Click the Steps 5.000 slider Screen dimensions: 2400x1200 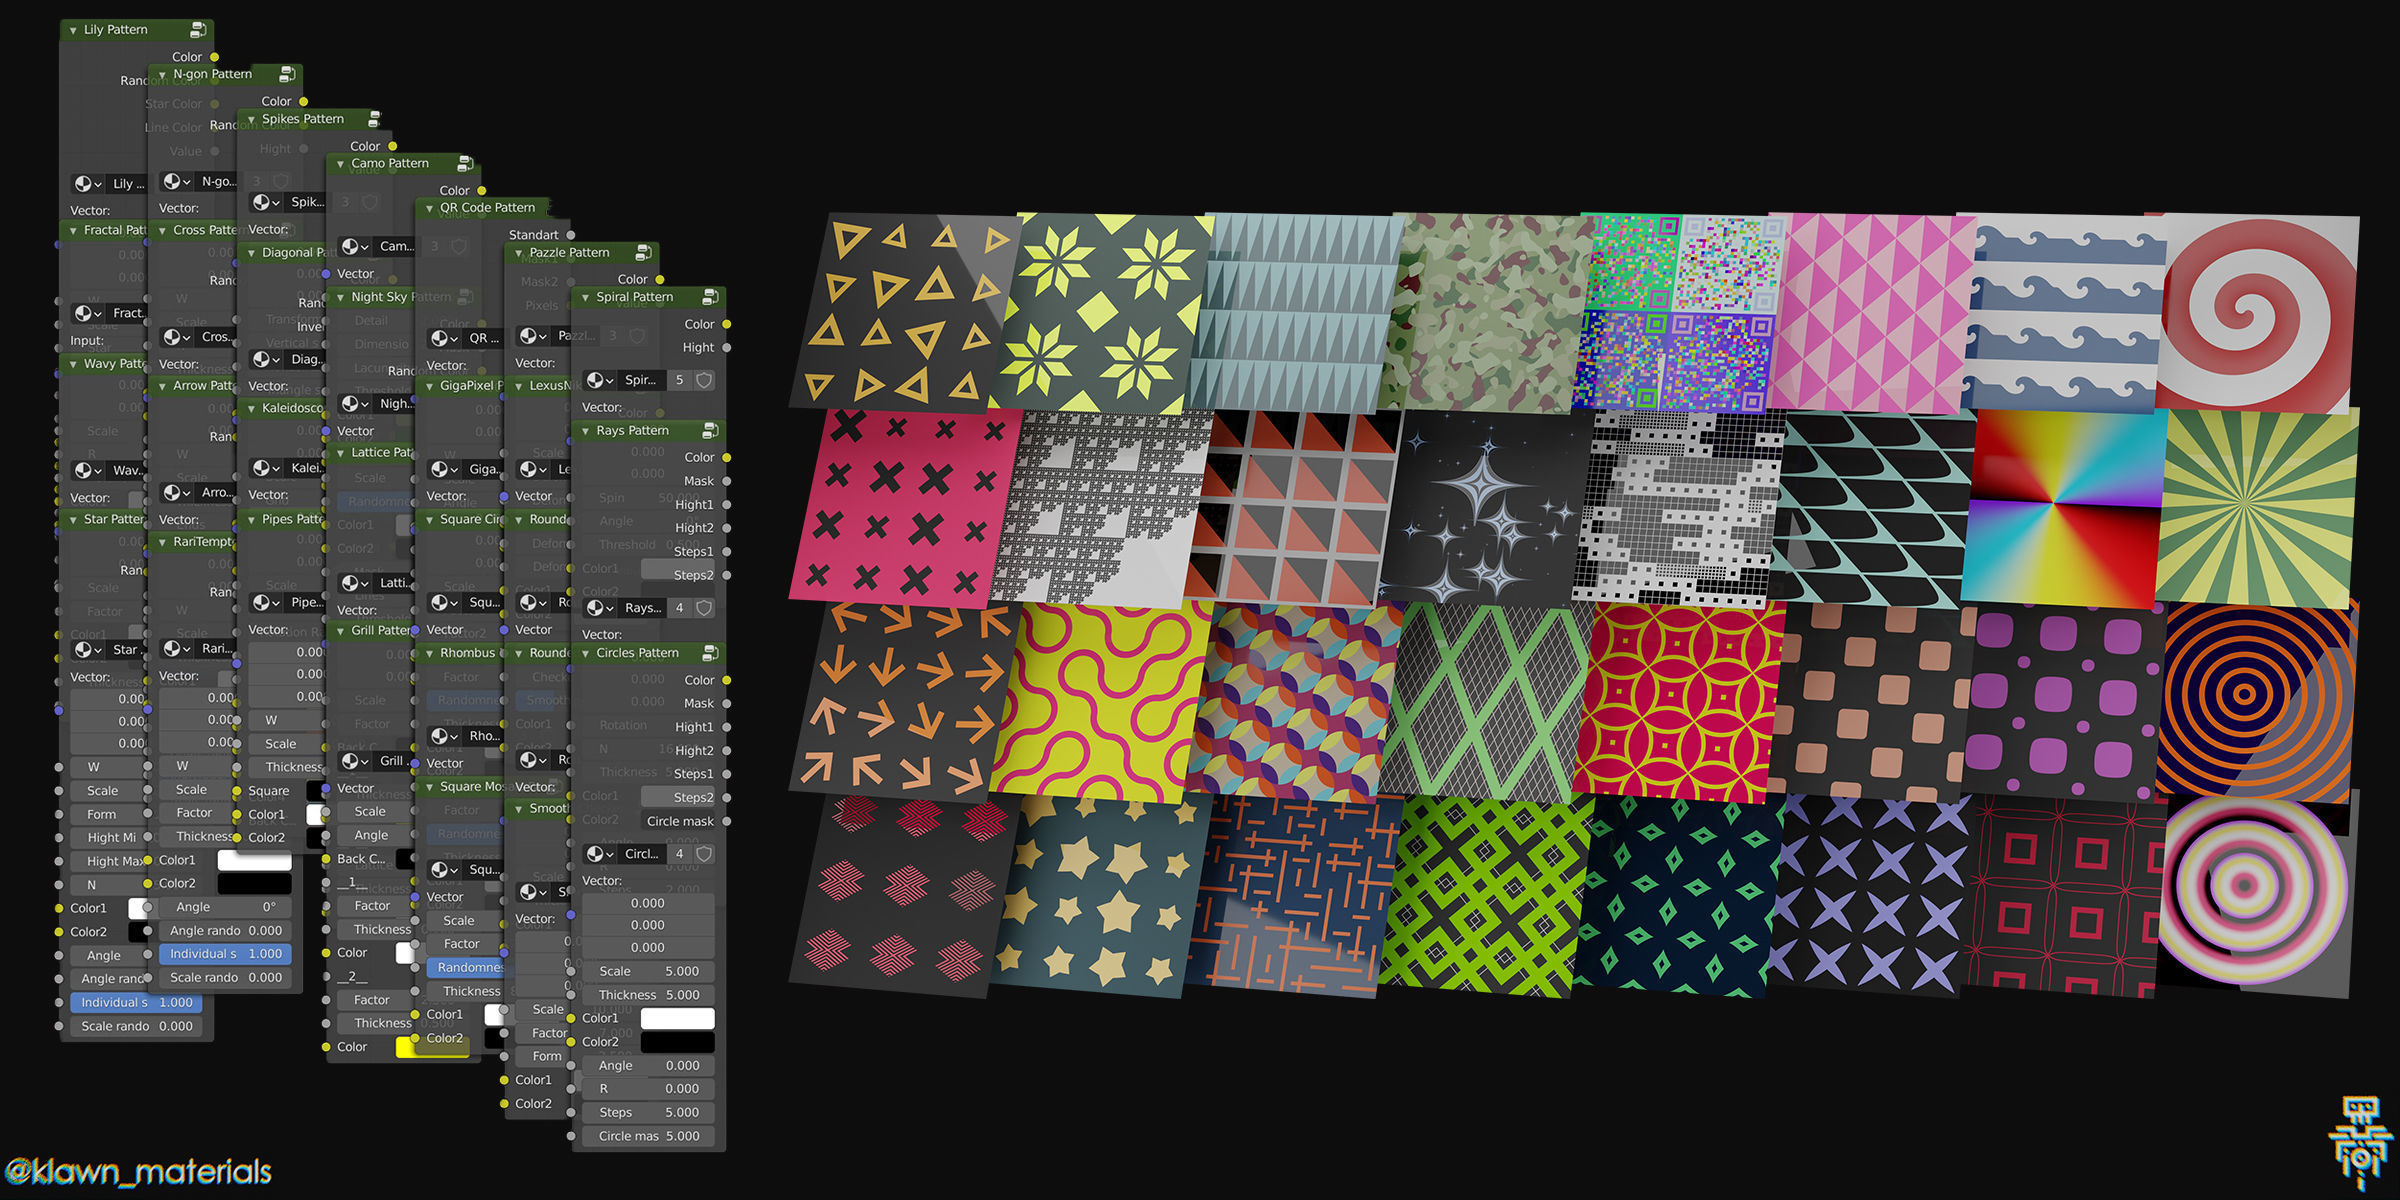(x=648, y=1112)
